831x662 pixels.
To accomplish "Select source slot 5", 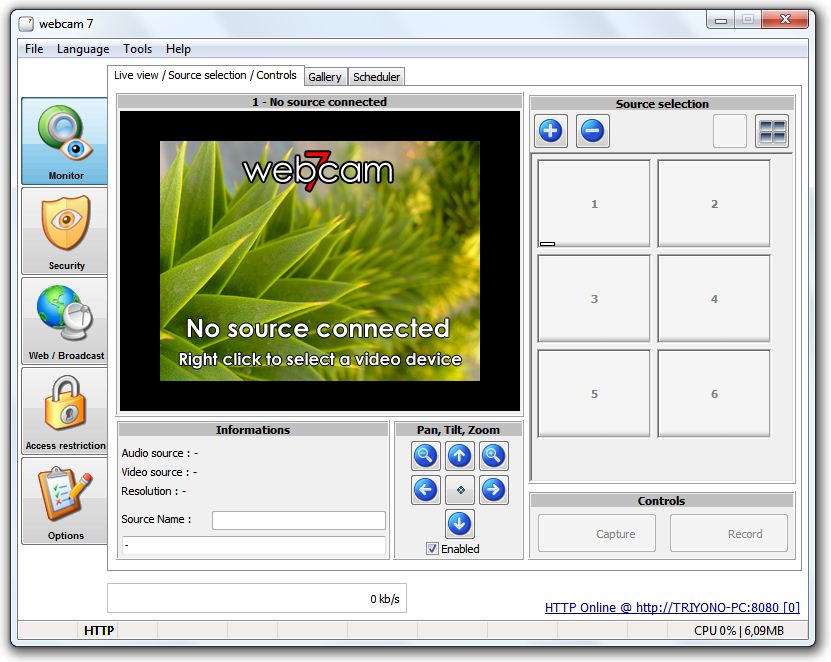I will click(594, 393).
